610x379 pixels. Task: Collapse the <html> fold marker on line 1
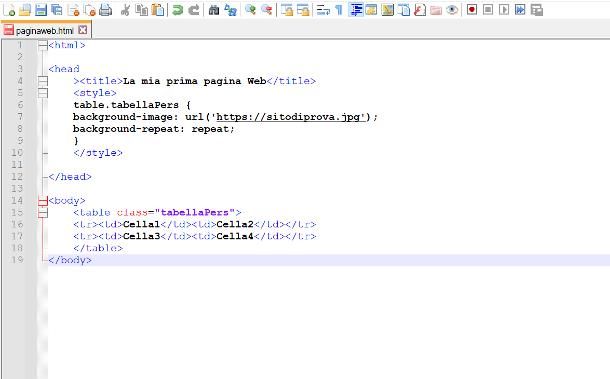coord(43,45)
